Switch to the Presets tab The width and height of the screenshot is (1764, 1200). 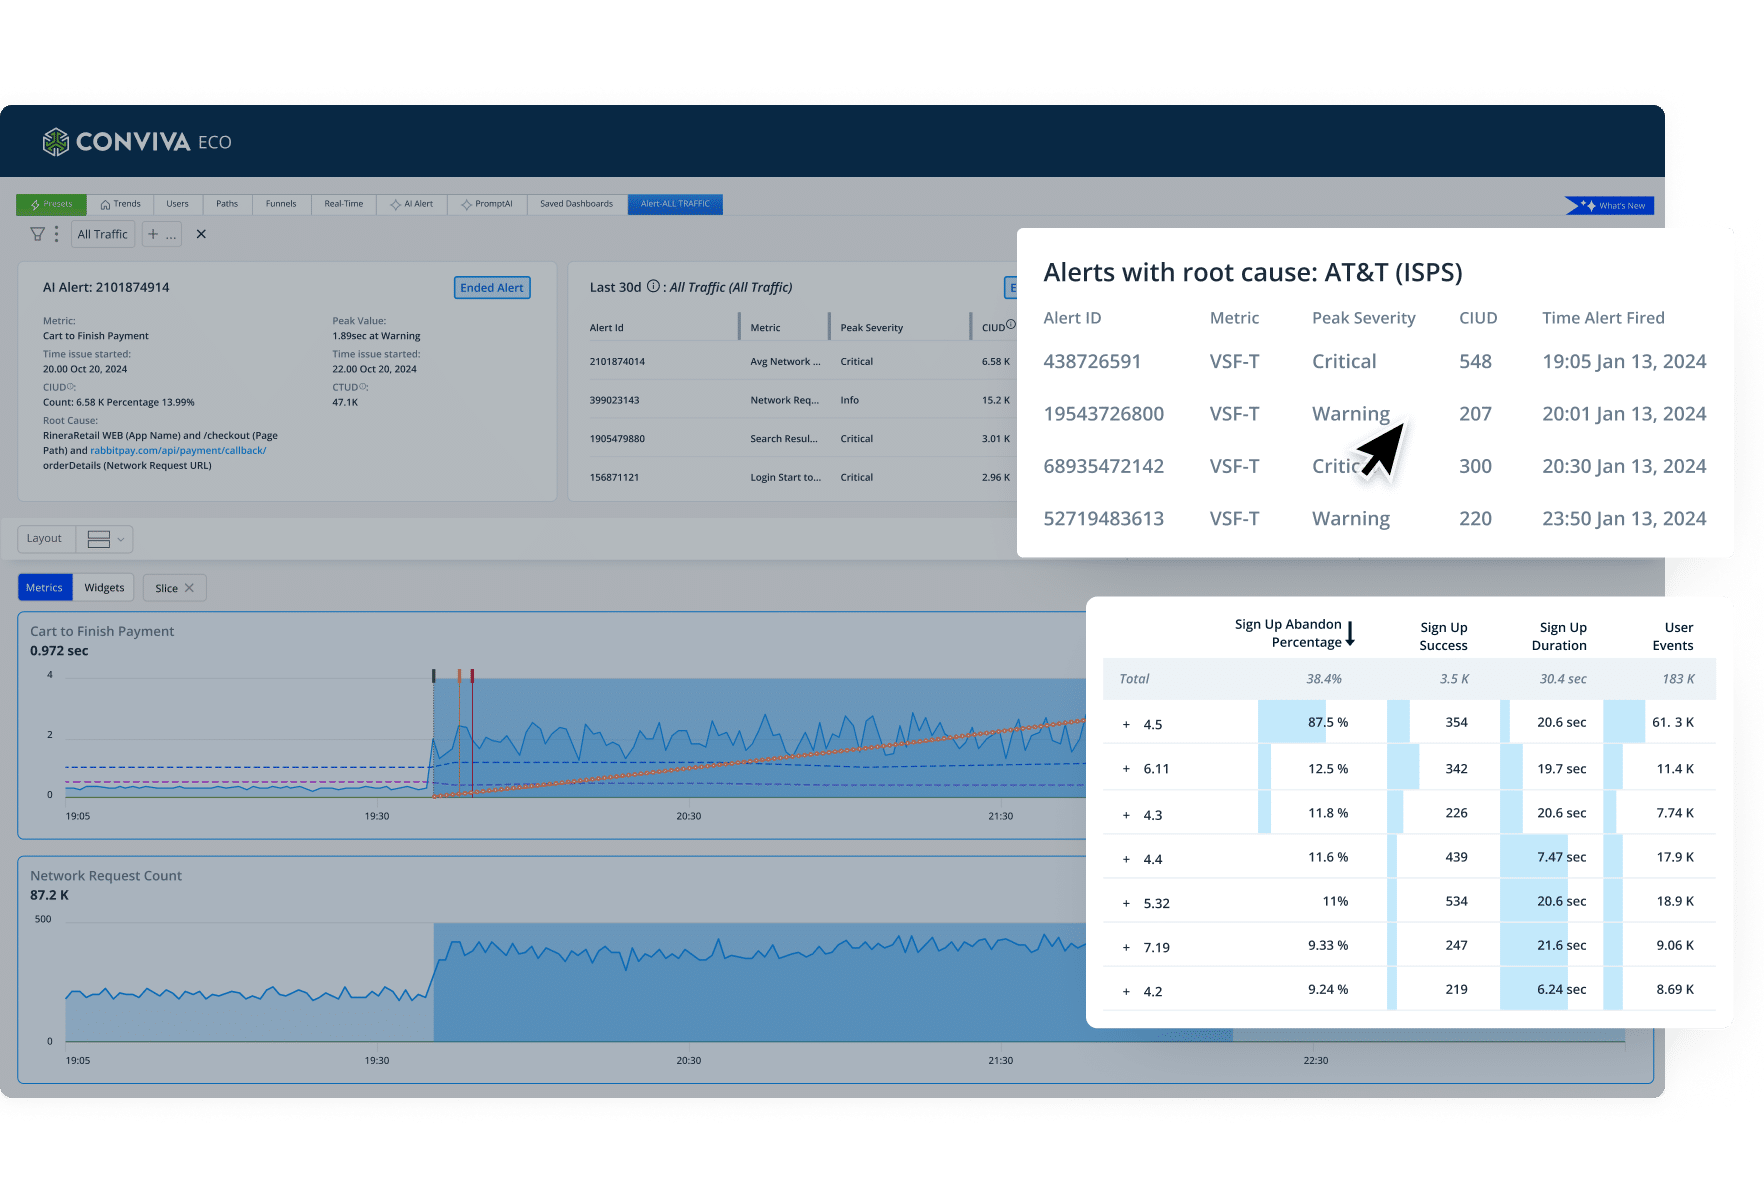(51, 204)
